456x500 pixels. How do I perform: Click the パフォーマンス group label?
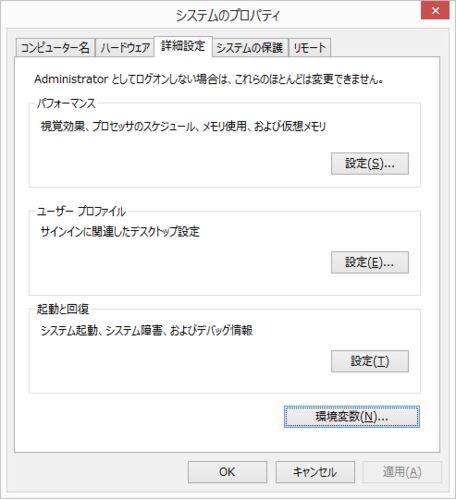[66, 103]
